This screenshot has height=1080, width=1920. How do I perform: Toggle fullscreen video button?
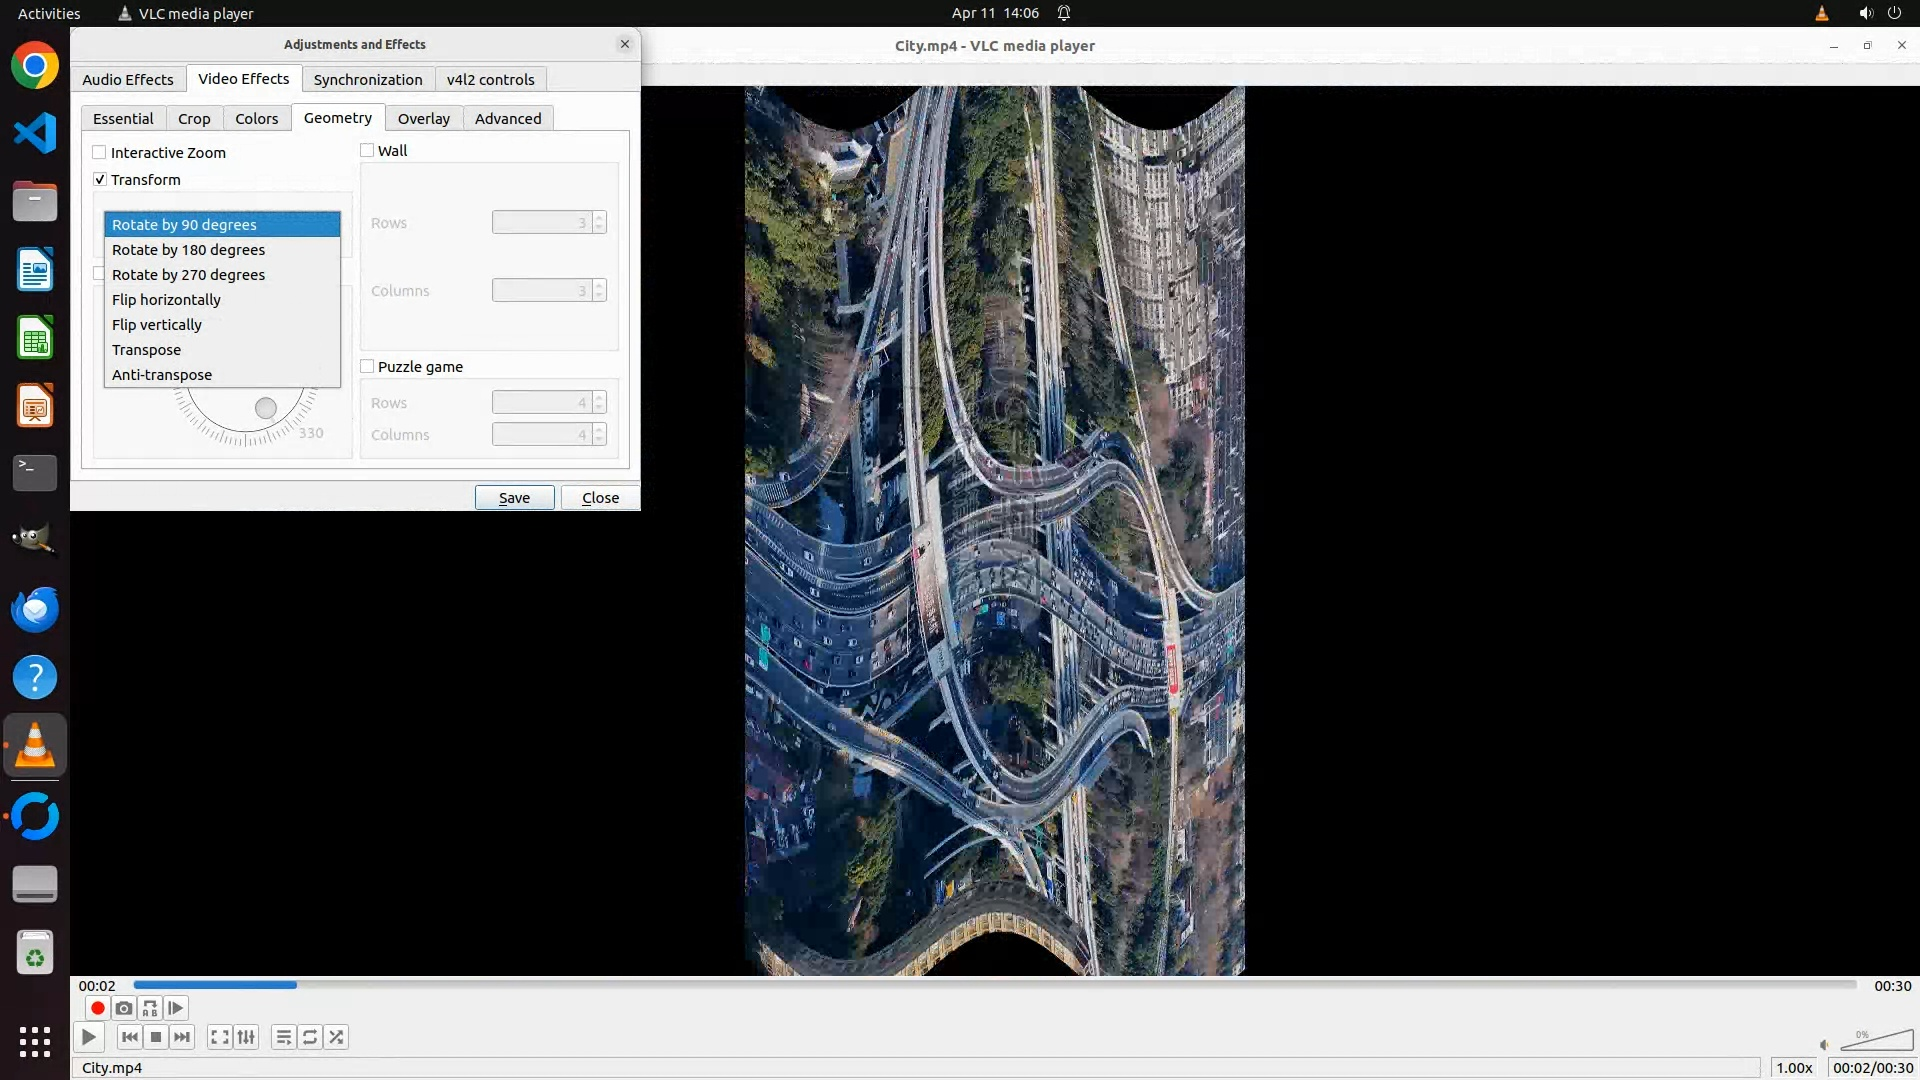coord(219,1037)
